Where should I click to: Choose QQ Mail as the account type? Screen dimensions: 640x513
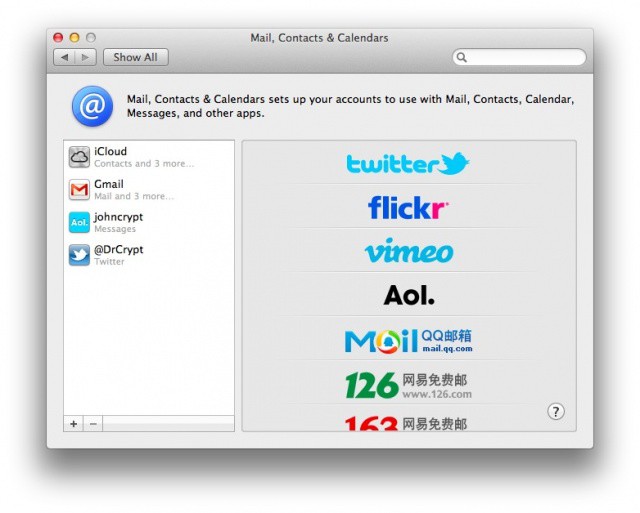[x=409, y=341]
